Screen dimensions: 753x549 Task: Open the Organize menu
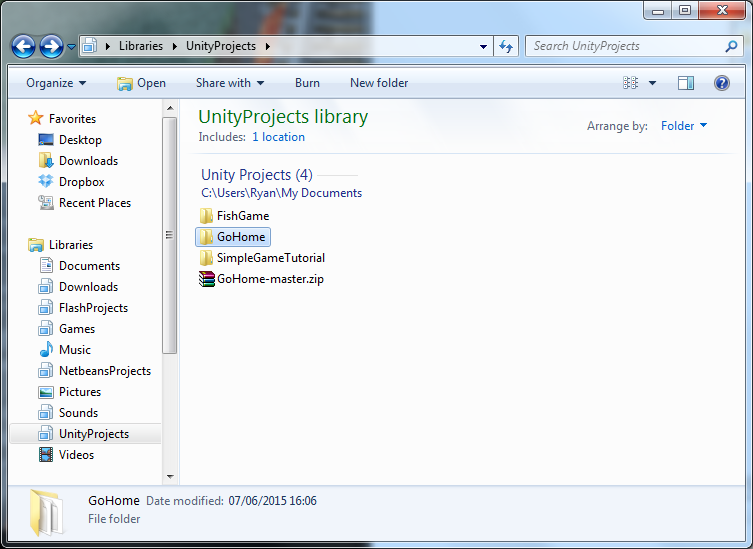56,83
